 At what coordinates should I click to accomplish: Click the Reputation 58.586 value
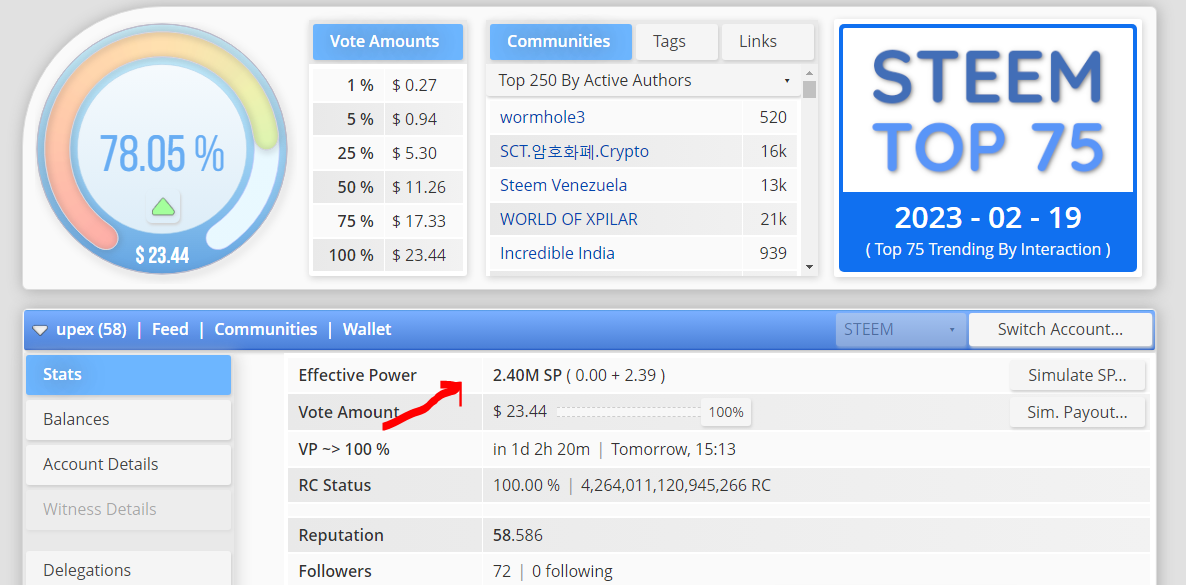click(x=517, y=536)
